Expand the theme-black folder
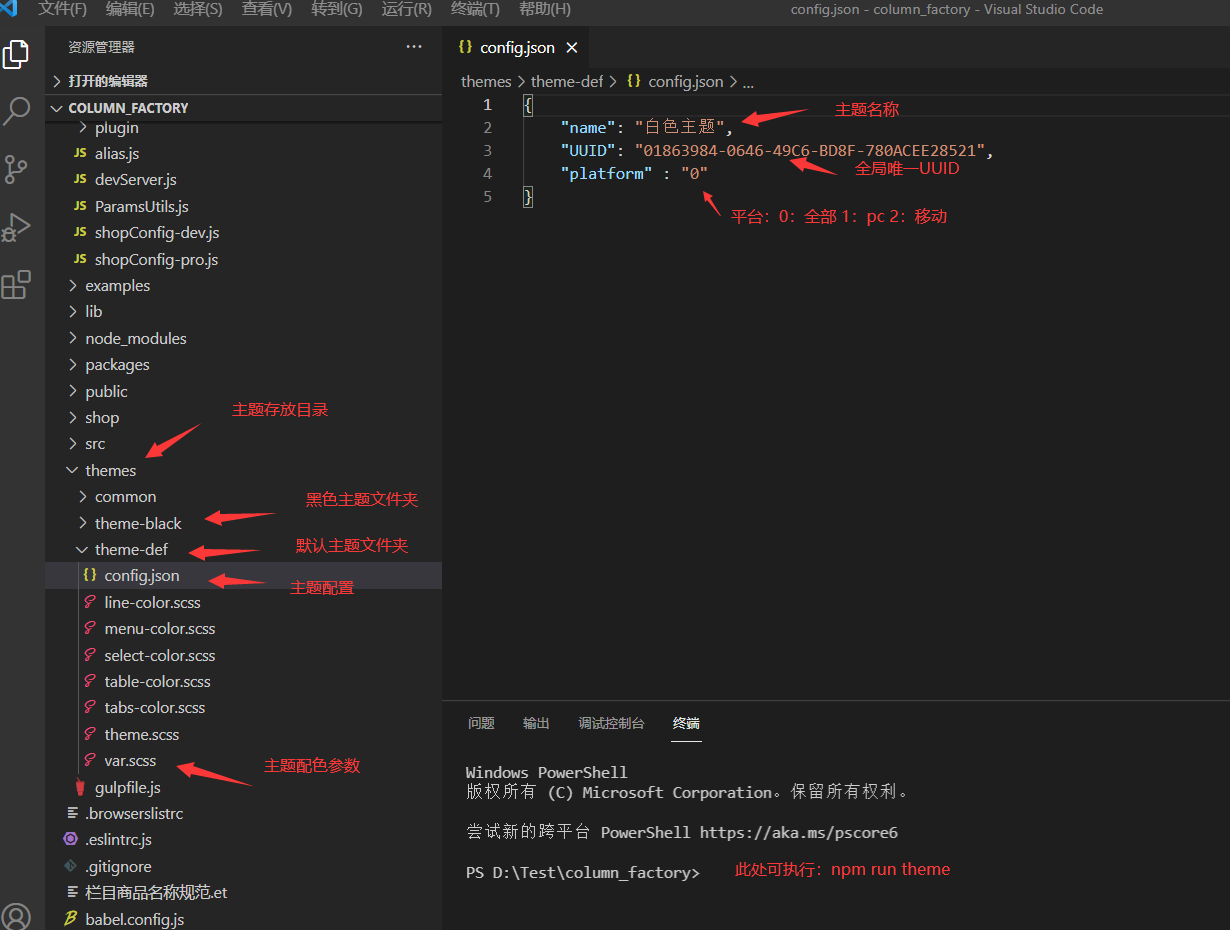 [x=138, y=523]
